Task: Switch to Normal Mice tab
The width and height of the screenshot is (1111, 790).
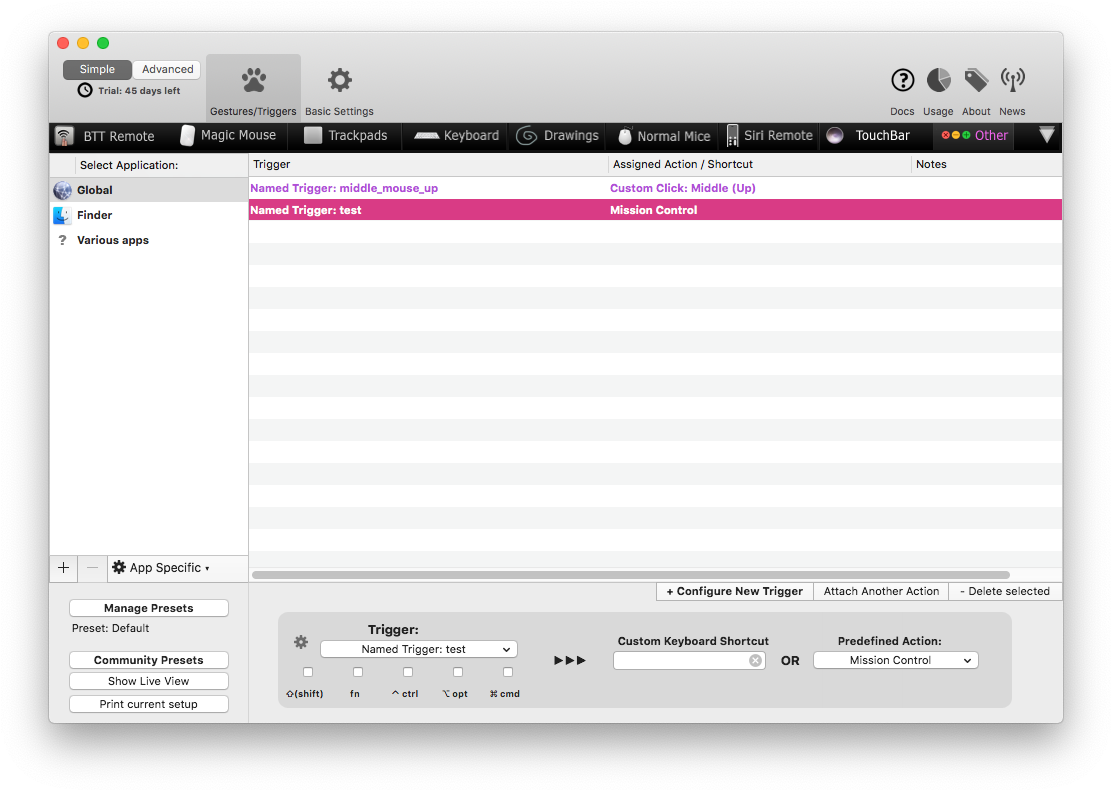Action: pos(664,135)
